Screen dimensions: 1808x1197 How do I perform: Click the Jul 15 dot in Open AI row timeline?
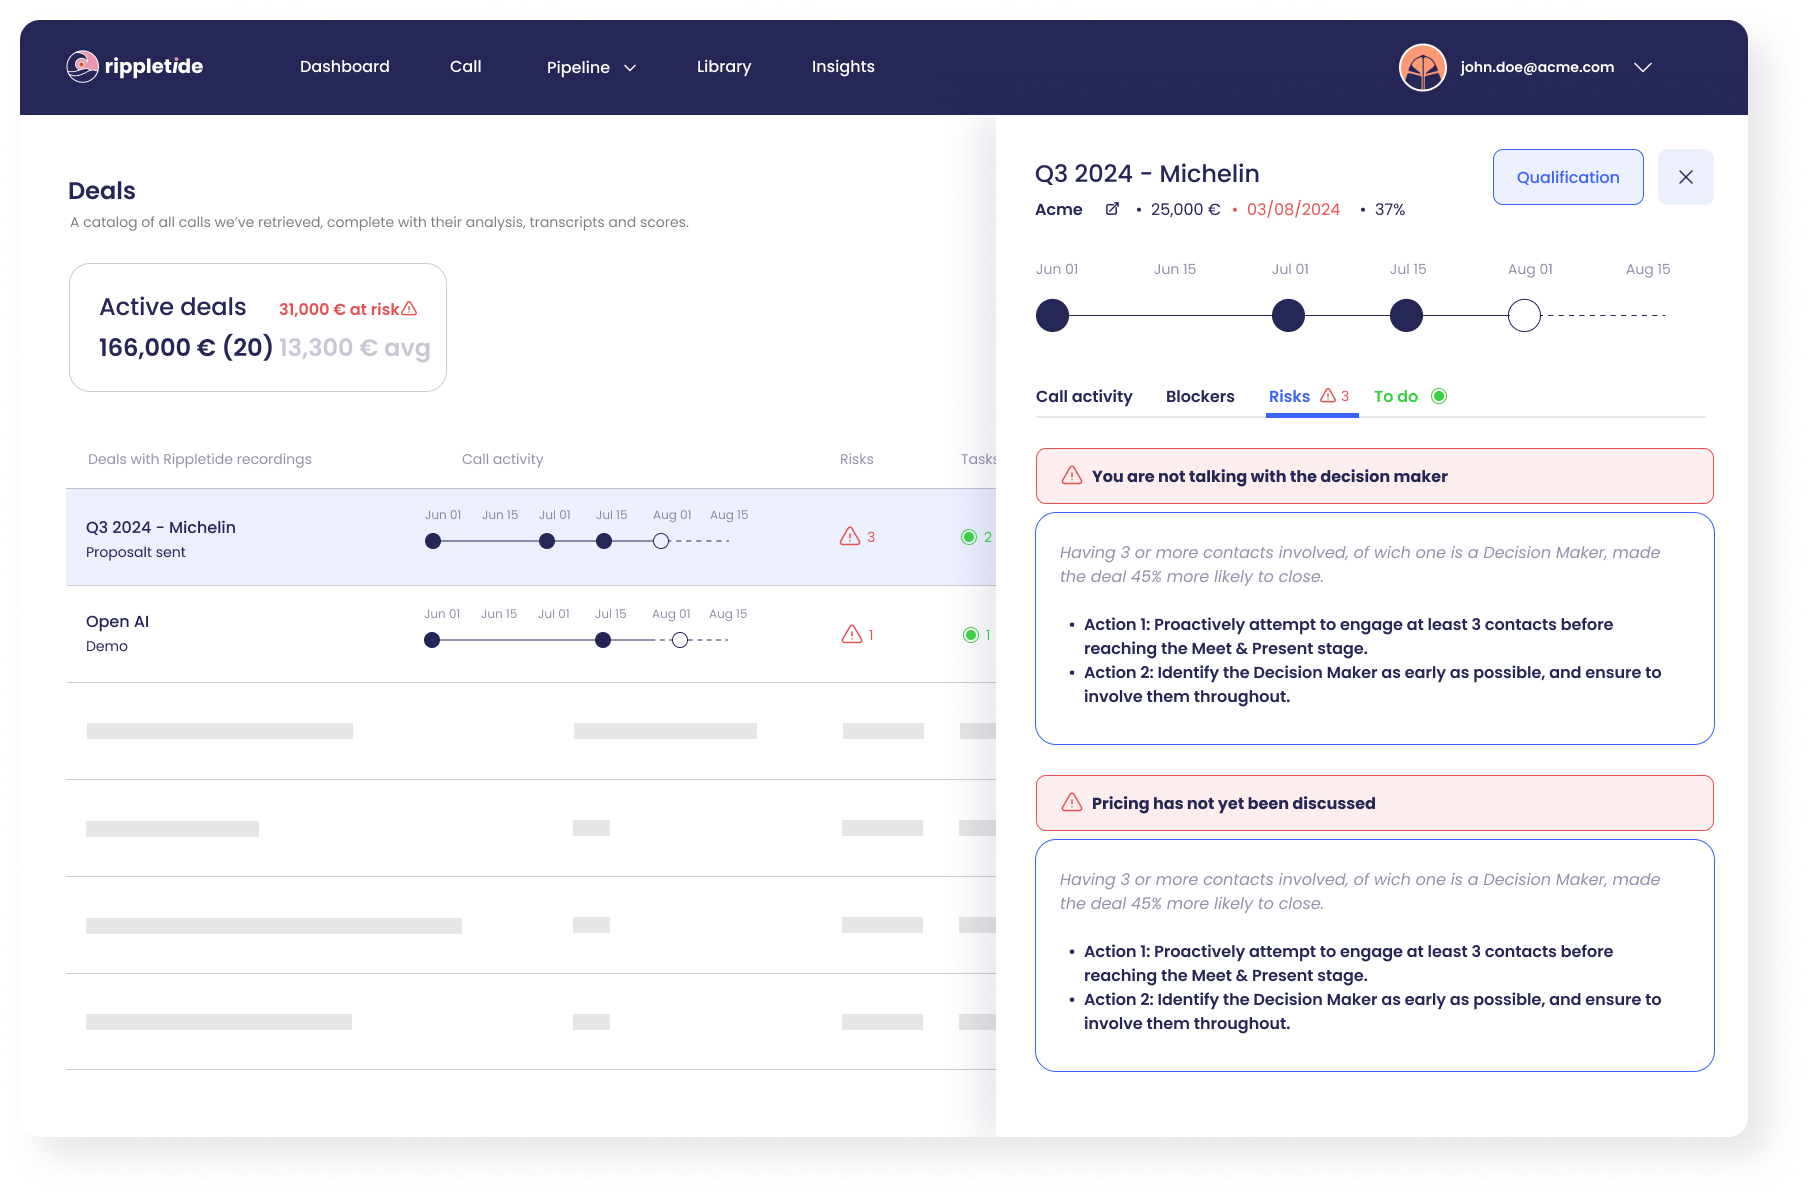[x=603, y=640]
